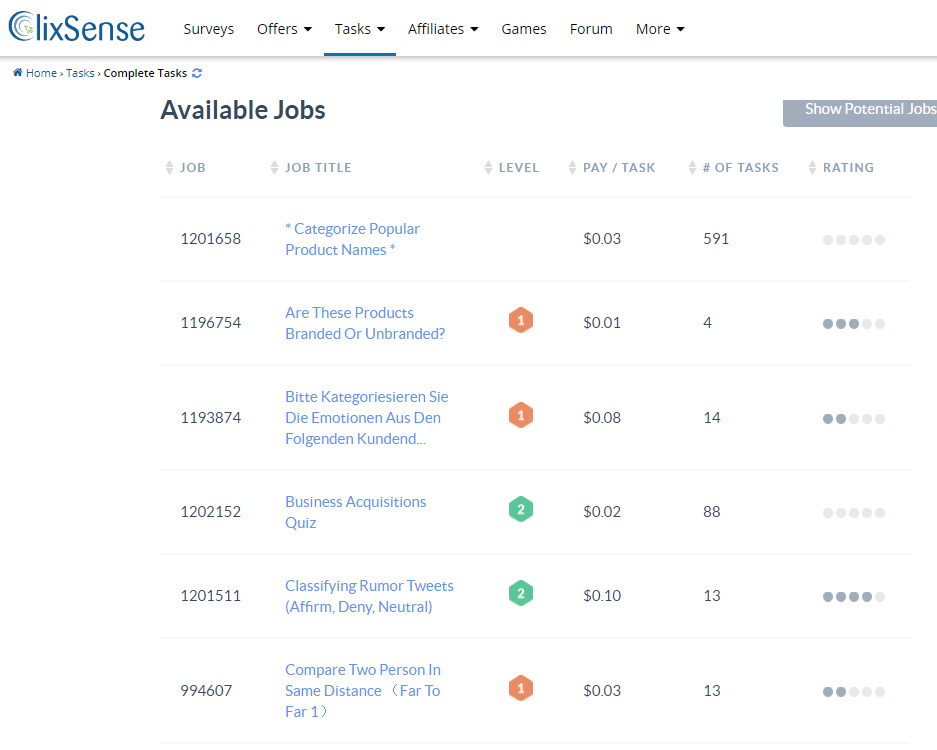This screenshot has height=750, width=937.
Task: Click the level 2 badge for Classifying Rumor Tweets
Action: 520,593
